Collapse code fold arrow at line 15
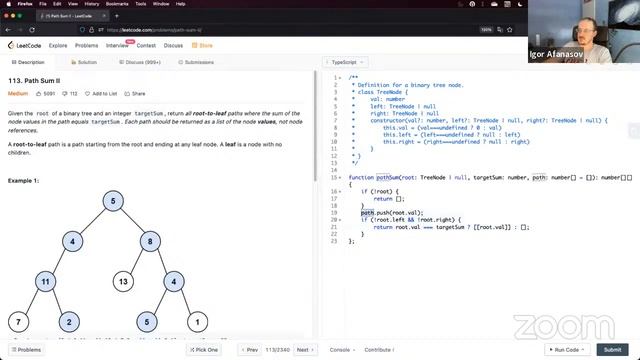This screenshot has width=640, height=360. coord(340,178)
